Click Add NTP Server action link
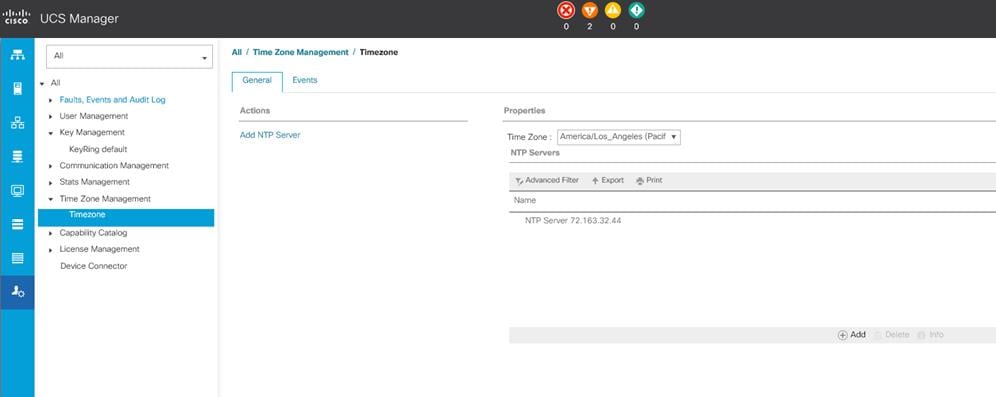Screen dimensions: 996x397 point(270,135)
